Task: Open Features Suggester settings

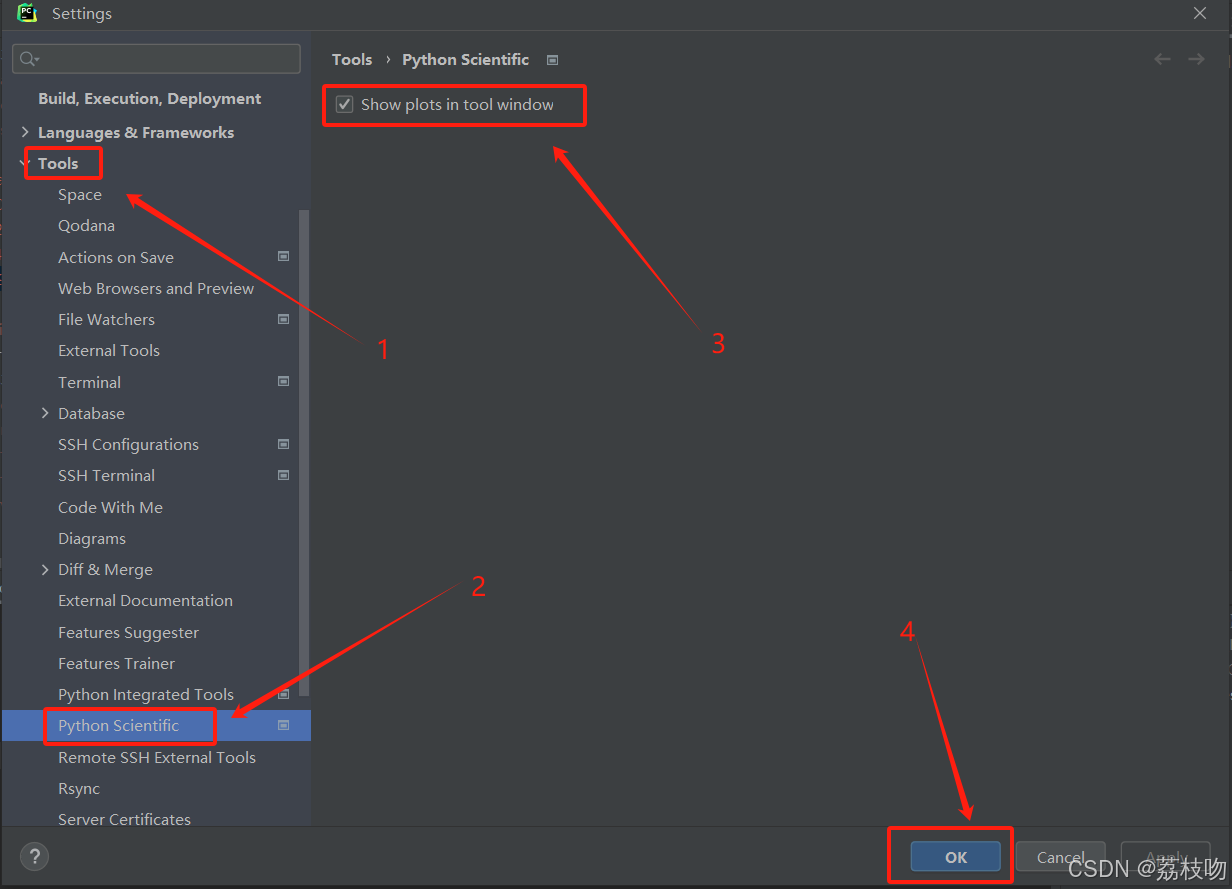Action: tap(128, 632)
